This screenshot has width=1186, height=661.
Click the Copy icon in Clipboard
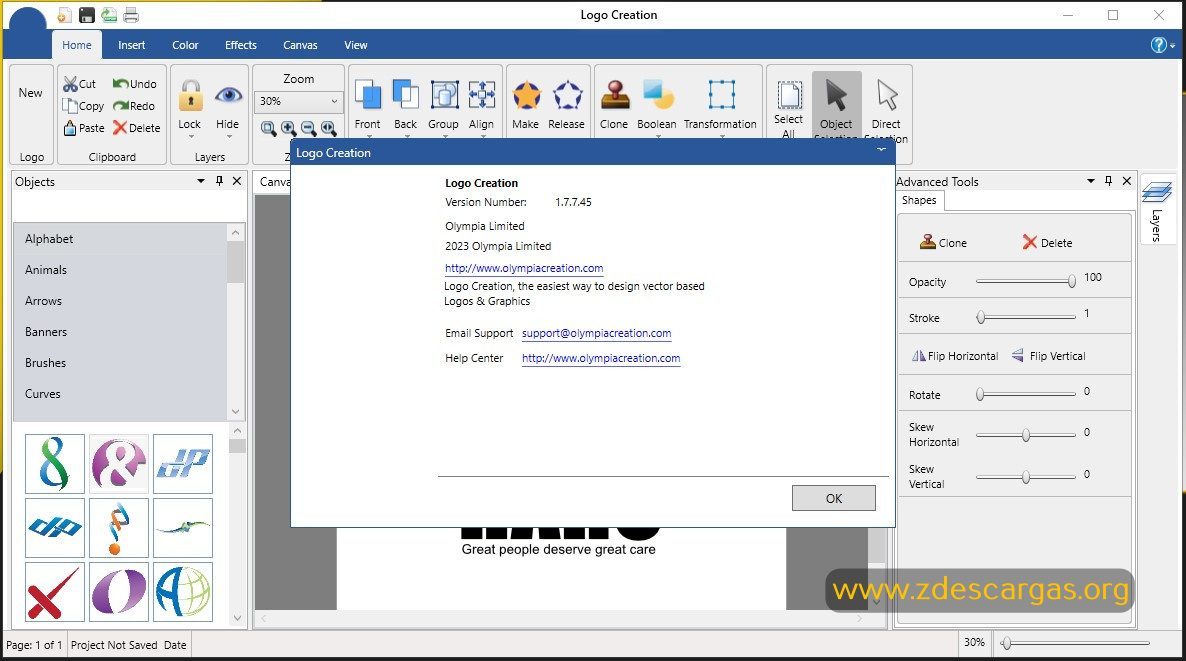point(70,106)
